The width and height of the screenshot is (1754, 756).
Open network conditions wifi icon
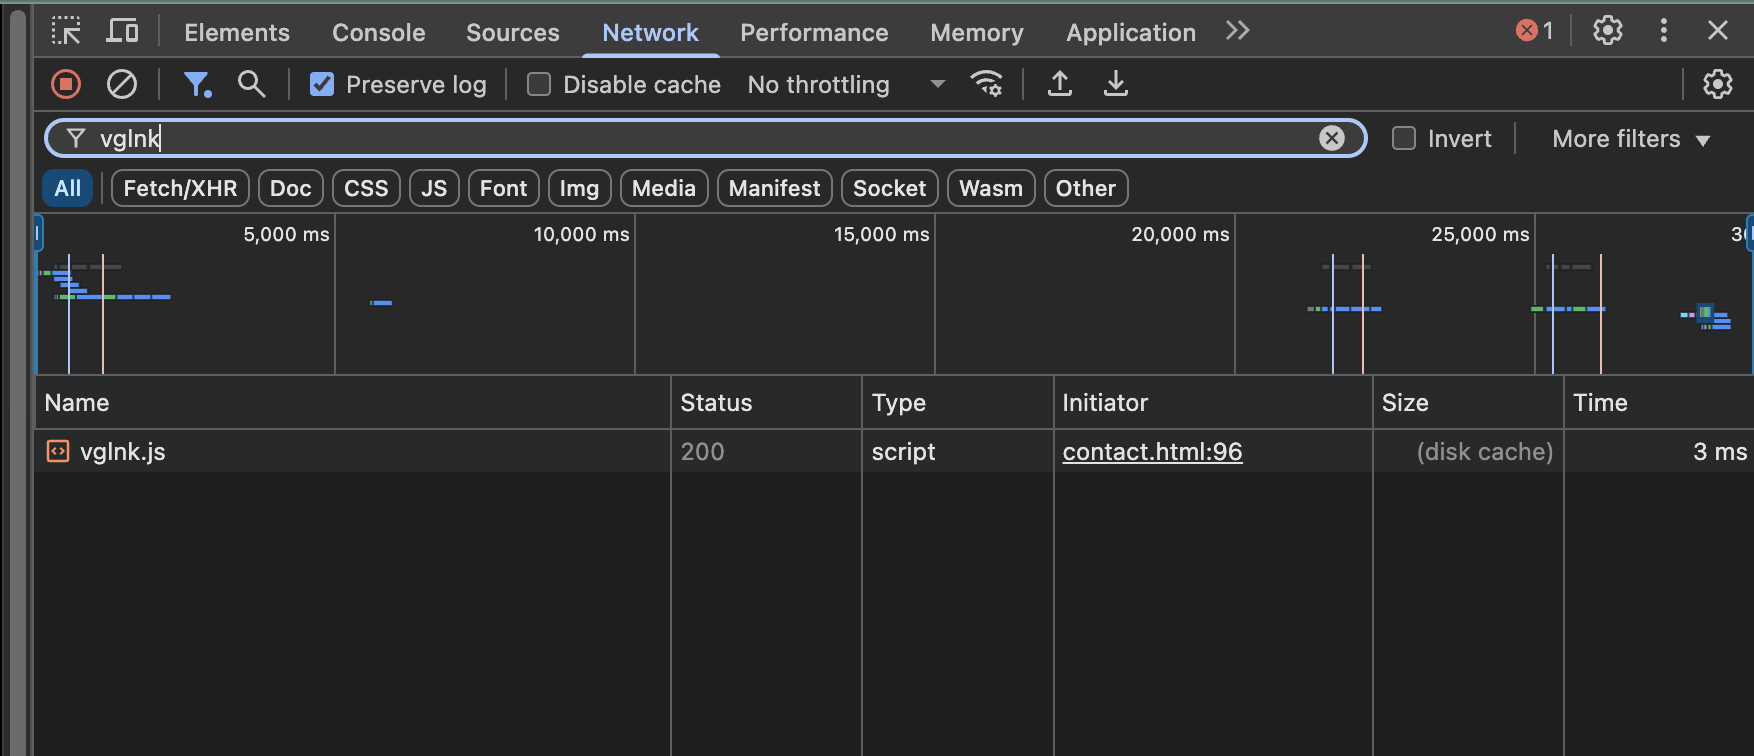(x=986, y=85)
